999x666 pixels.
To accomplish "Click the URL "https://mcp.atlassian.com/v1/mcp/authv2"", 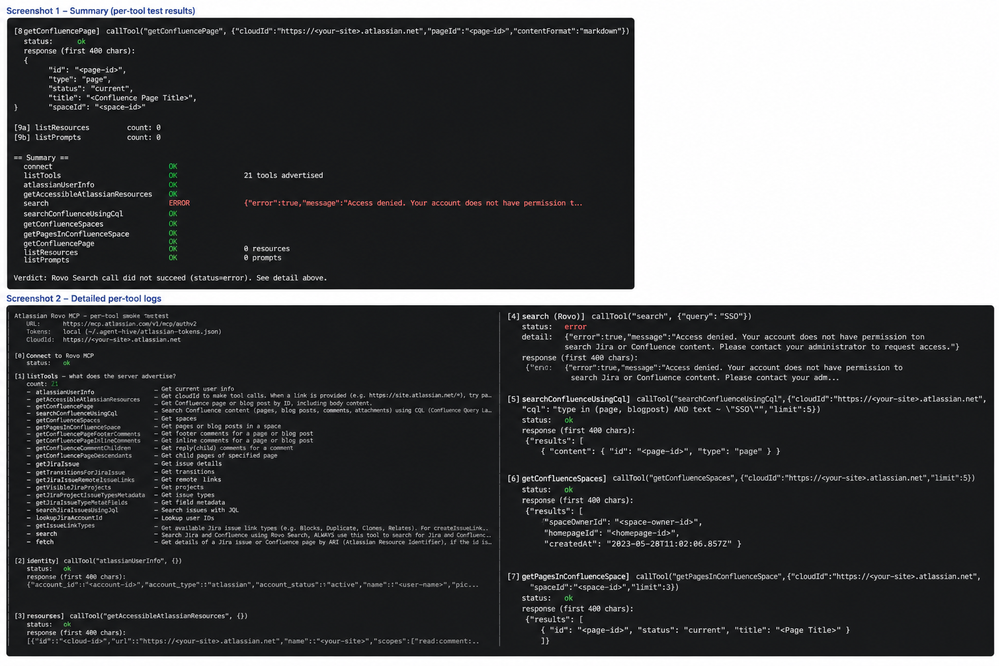I will point(129,324).
